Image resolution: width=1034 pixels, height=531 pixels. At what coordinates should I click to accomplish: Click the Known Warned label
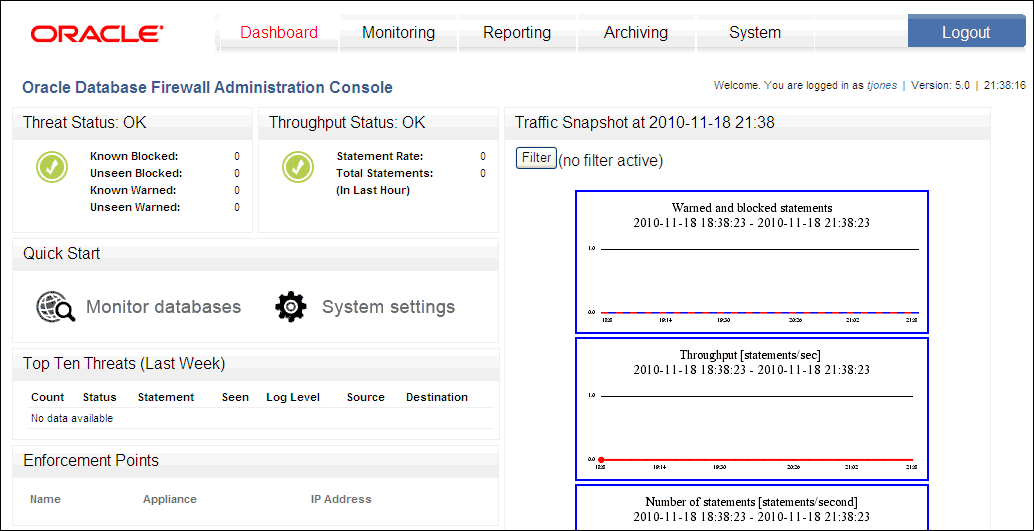133,190
